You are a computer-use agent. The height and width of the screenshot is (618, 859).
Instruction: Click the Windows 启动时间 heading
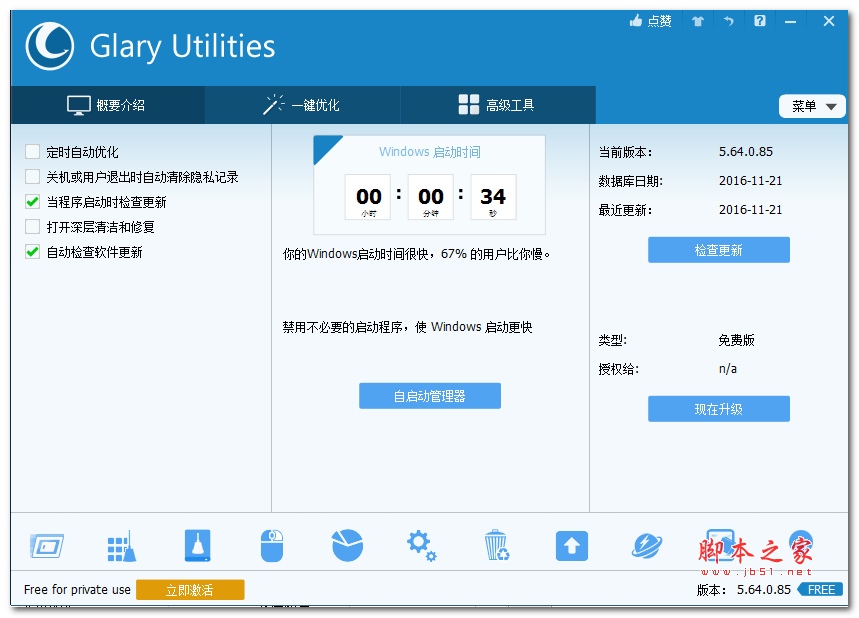click(x=430, y=152)
